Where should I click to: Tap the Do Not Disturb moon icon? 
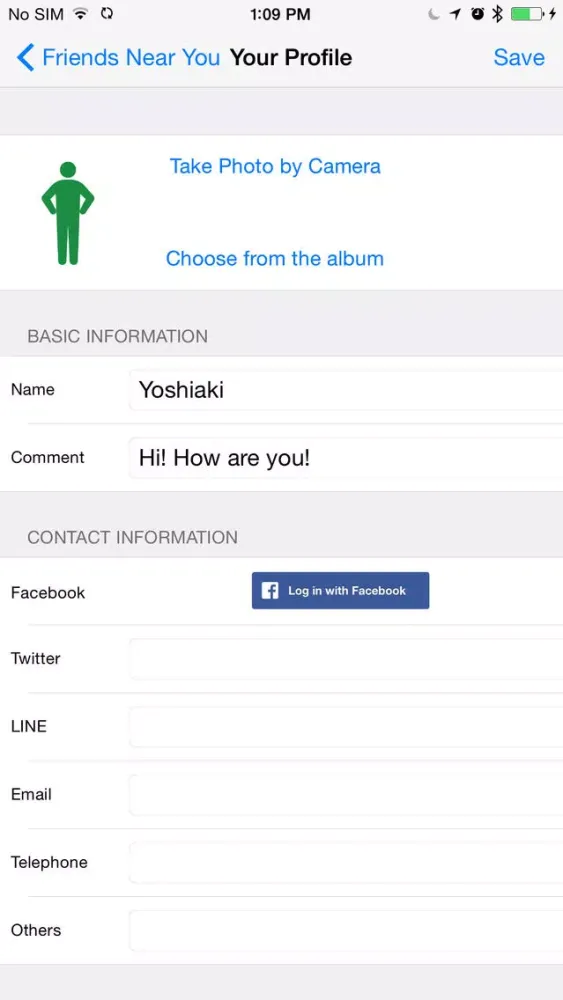click(434, 14)
